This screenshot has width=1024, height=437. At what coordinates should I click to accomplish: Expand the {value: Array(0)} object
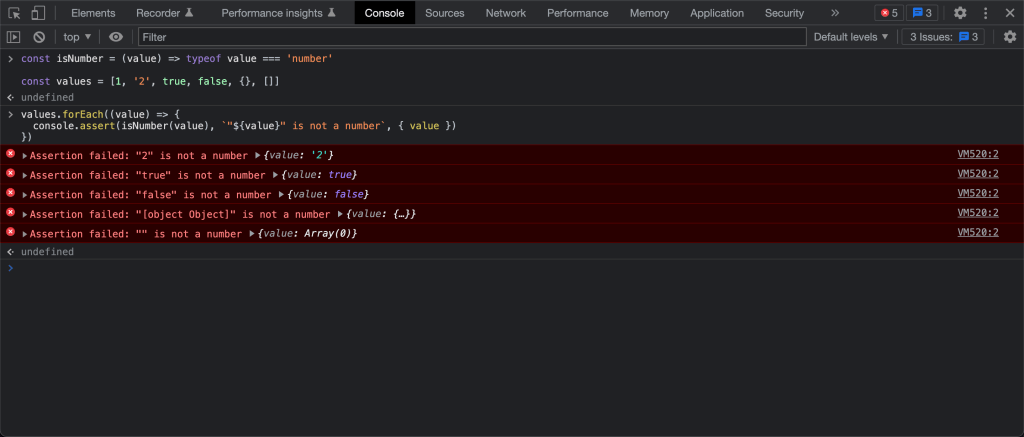[252, 234]
